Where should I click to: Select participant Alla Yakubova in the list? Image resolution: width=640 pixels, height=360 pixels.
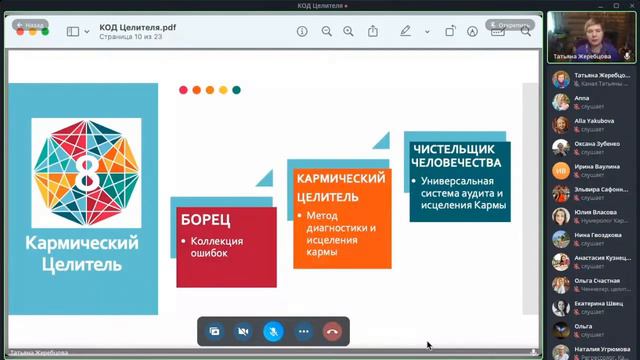coord(591,125)
